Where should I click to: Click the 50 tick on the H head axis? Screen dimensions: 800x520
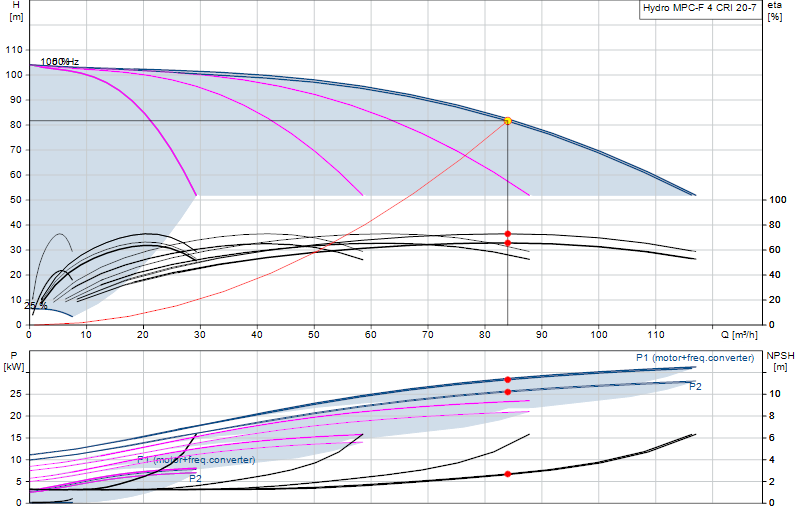click(16, 200)
